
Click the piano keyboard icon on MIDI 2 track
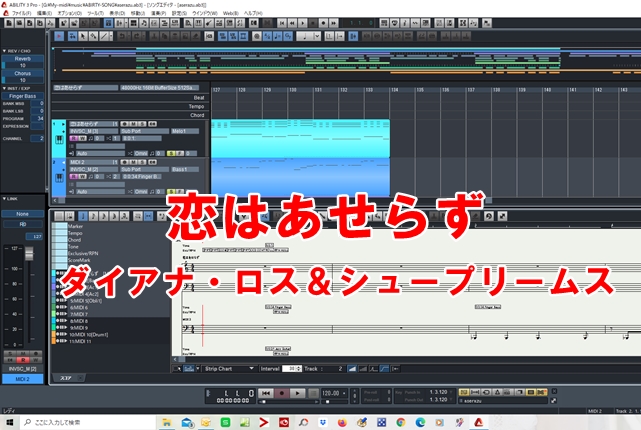[59, 178]
